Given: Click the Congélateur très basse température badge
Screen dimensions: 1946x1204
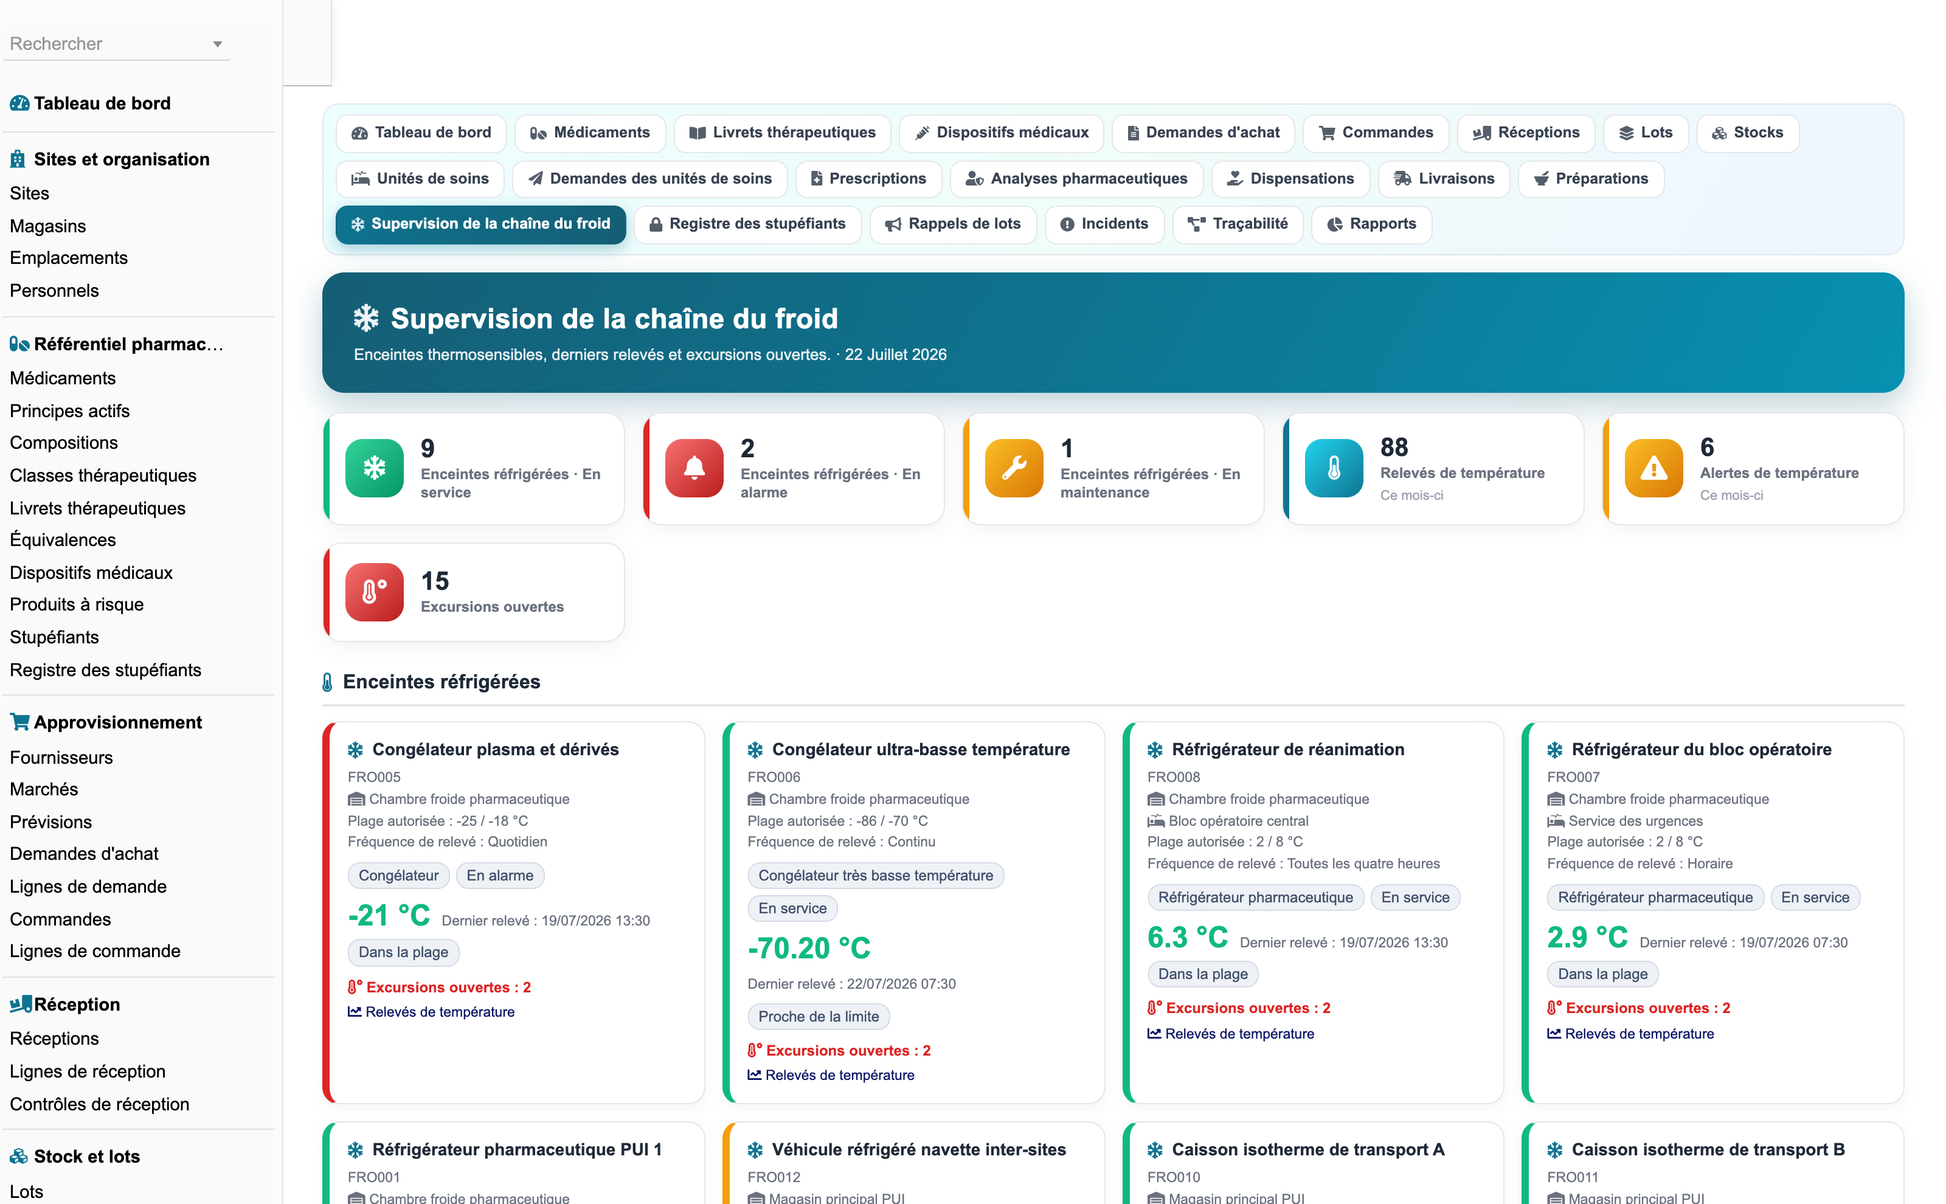Looking at the screenshot, I should 876,876.
